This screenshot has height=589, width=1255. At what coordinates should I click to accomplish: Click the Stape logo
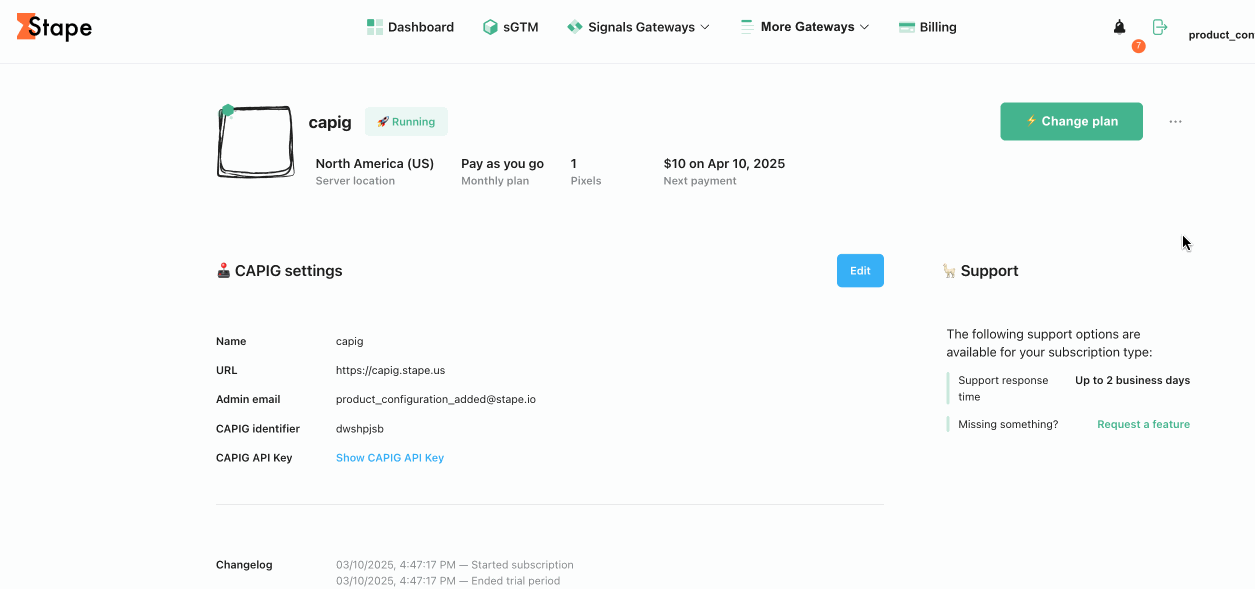coord(54,27)
